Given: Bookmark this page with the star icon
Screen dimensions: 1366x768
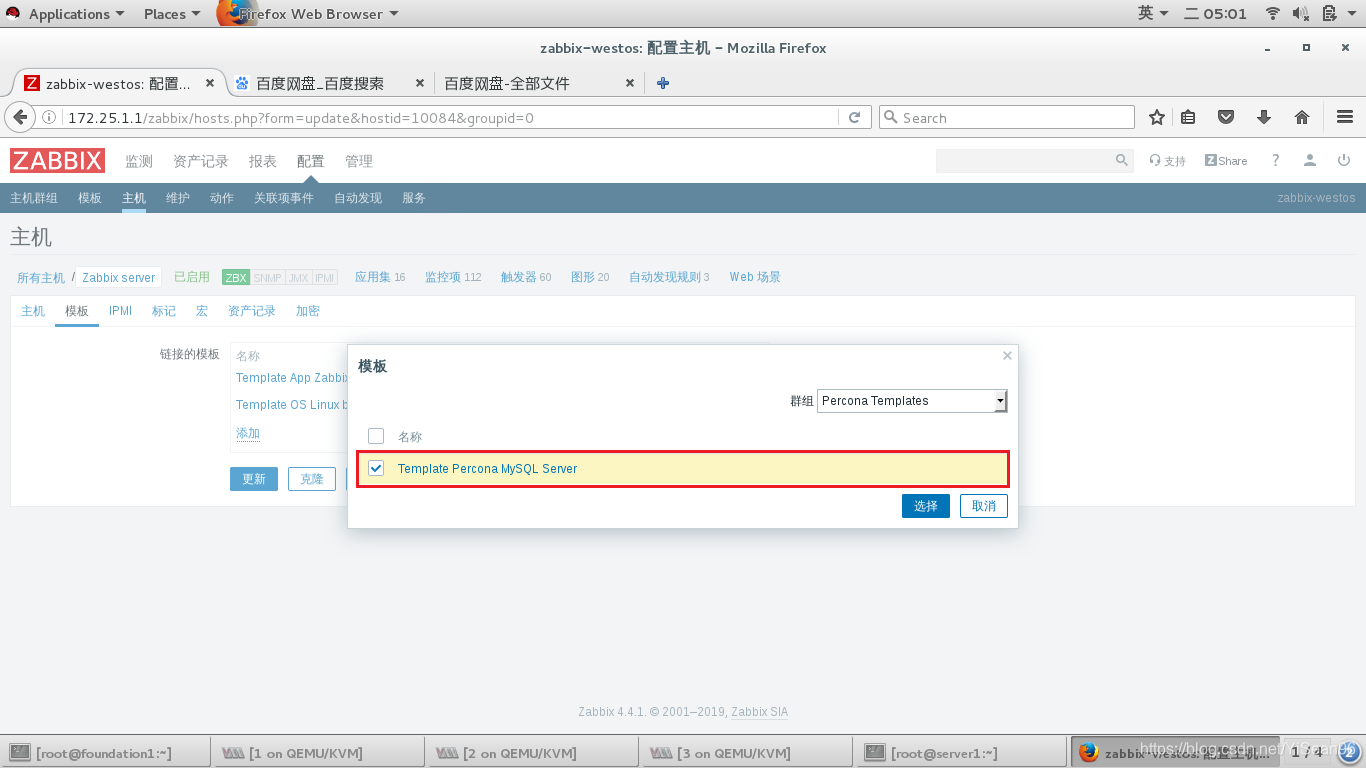Looking at the screenshot, I should 1157,117.
